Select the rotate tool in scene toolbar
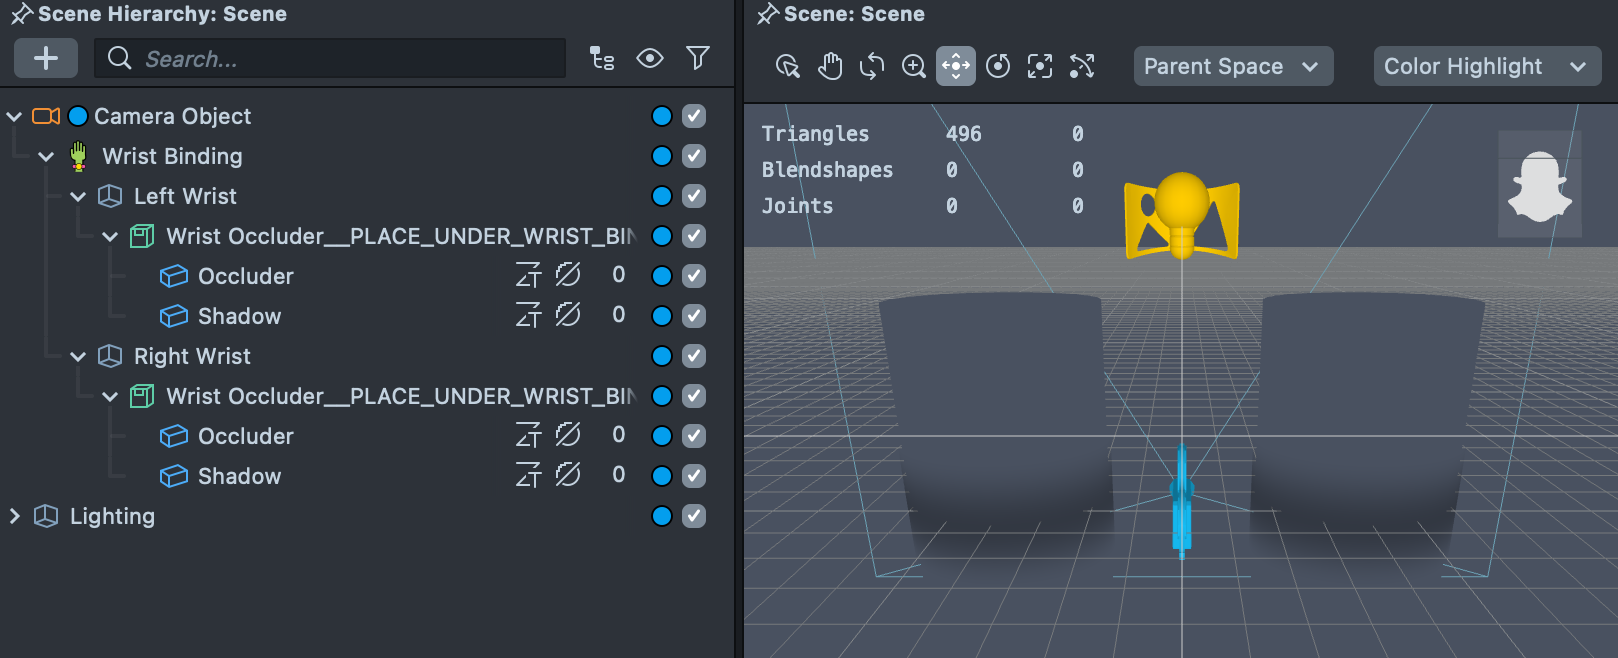Image resolution: width=1618 pixels, height=658 pixels. point(872,67)
